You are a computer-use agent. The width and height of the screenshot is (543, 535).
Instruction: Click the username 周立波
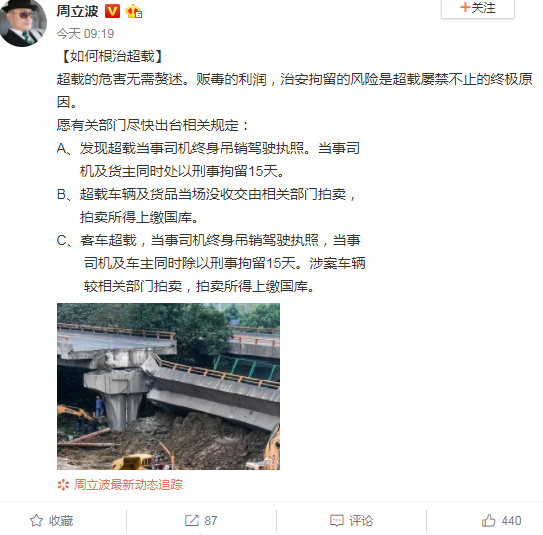tap(78, 11)
